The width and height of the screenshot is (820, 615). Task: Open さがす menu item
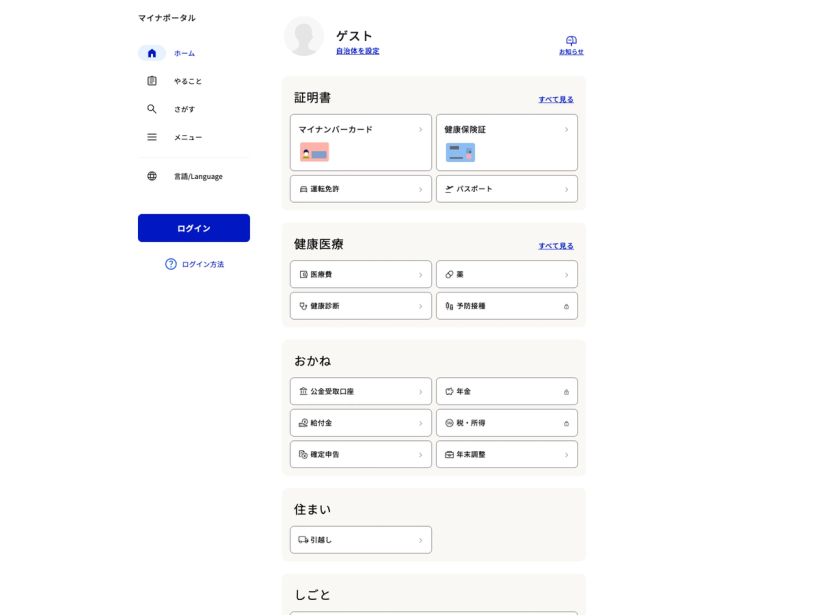[184, 109]
